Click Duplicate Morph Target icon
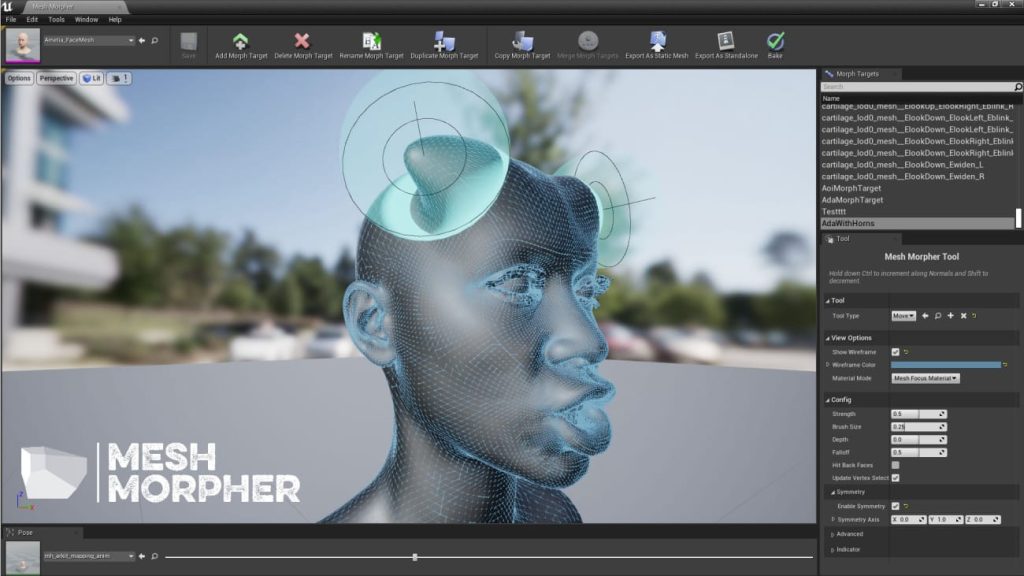The width and height of the screenshot is (1024, 576). pos(444,41)
